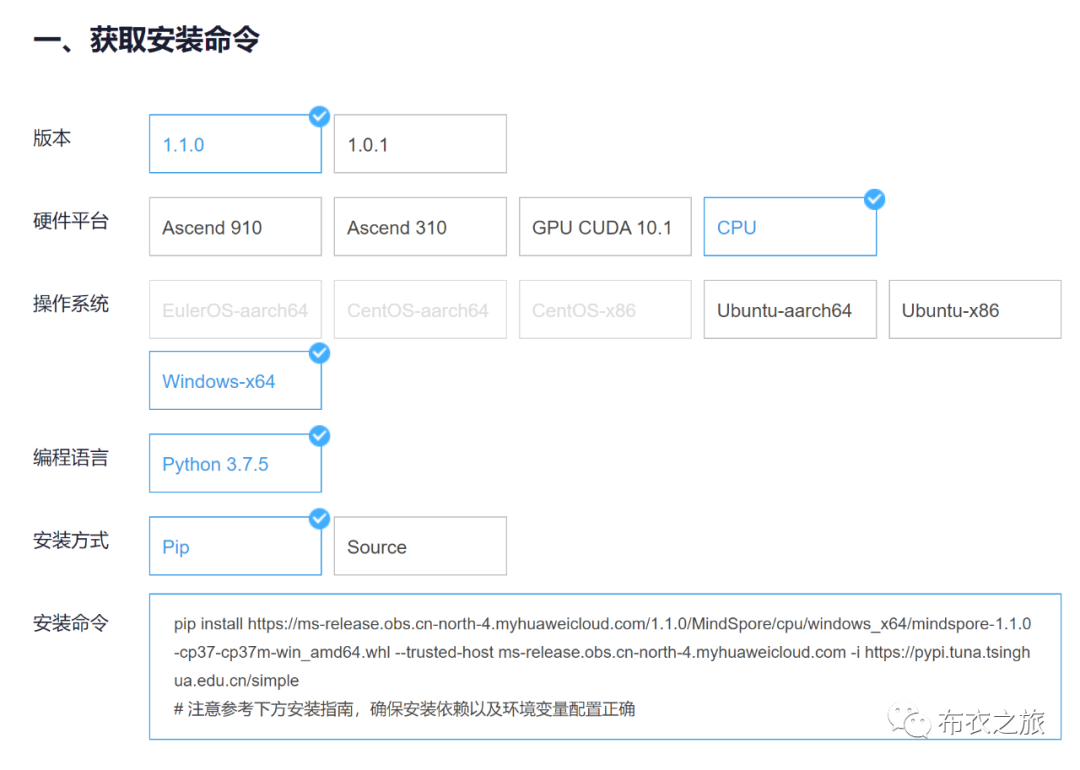Image resolution: width=1080 pixels, height=770 pixels.
Task: Select CentOS-x86 operating system
Action: point(605,309)
